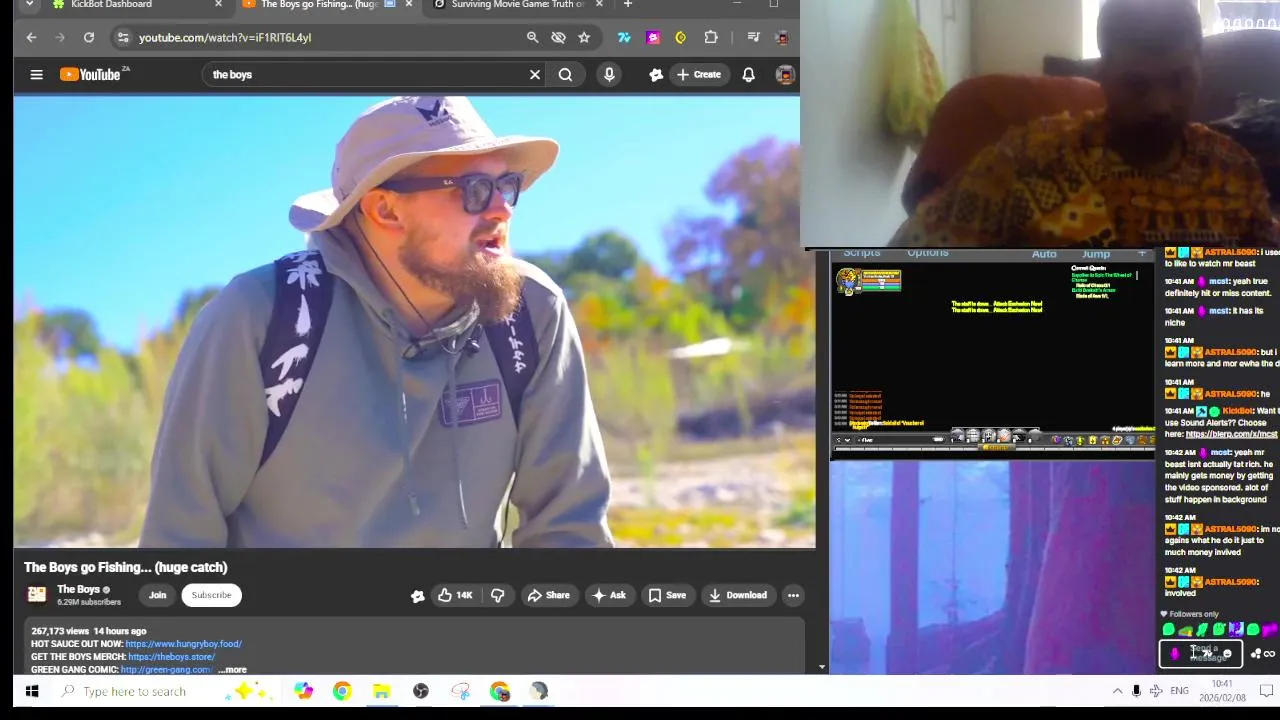Close the KickBot Dashboard tab
The width and height of the screenshot is (1280, 720).
[x=218, y=4]
